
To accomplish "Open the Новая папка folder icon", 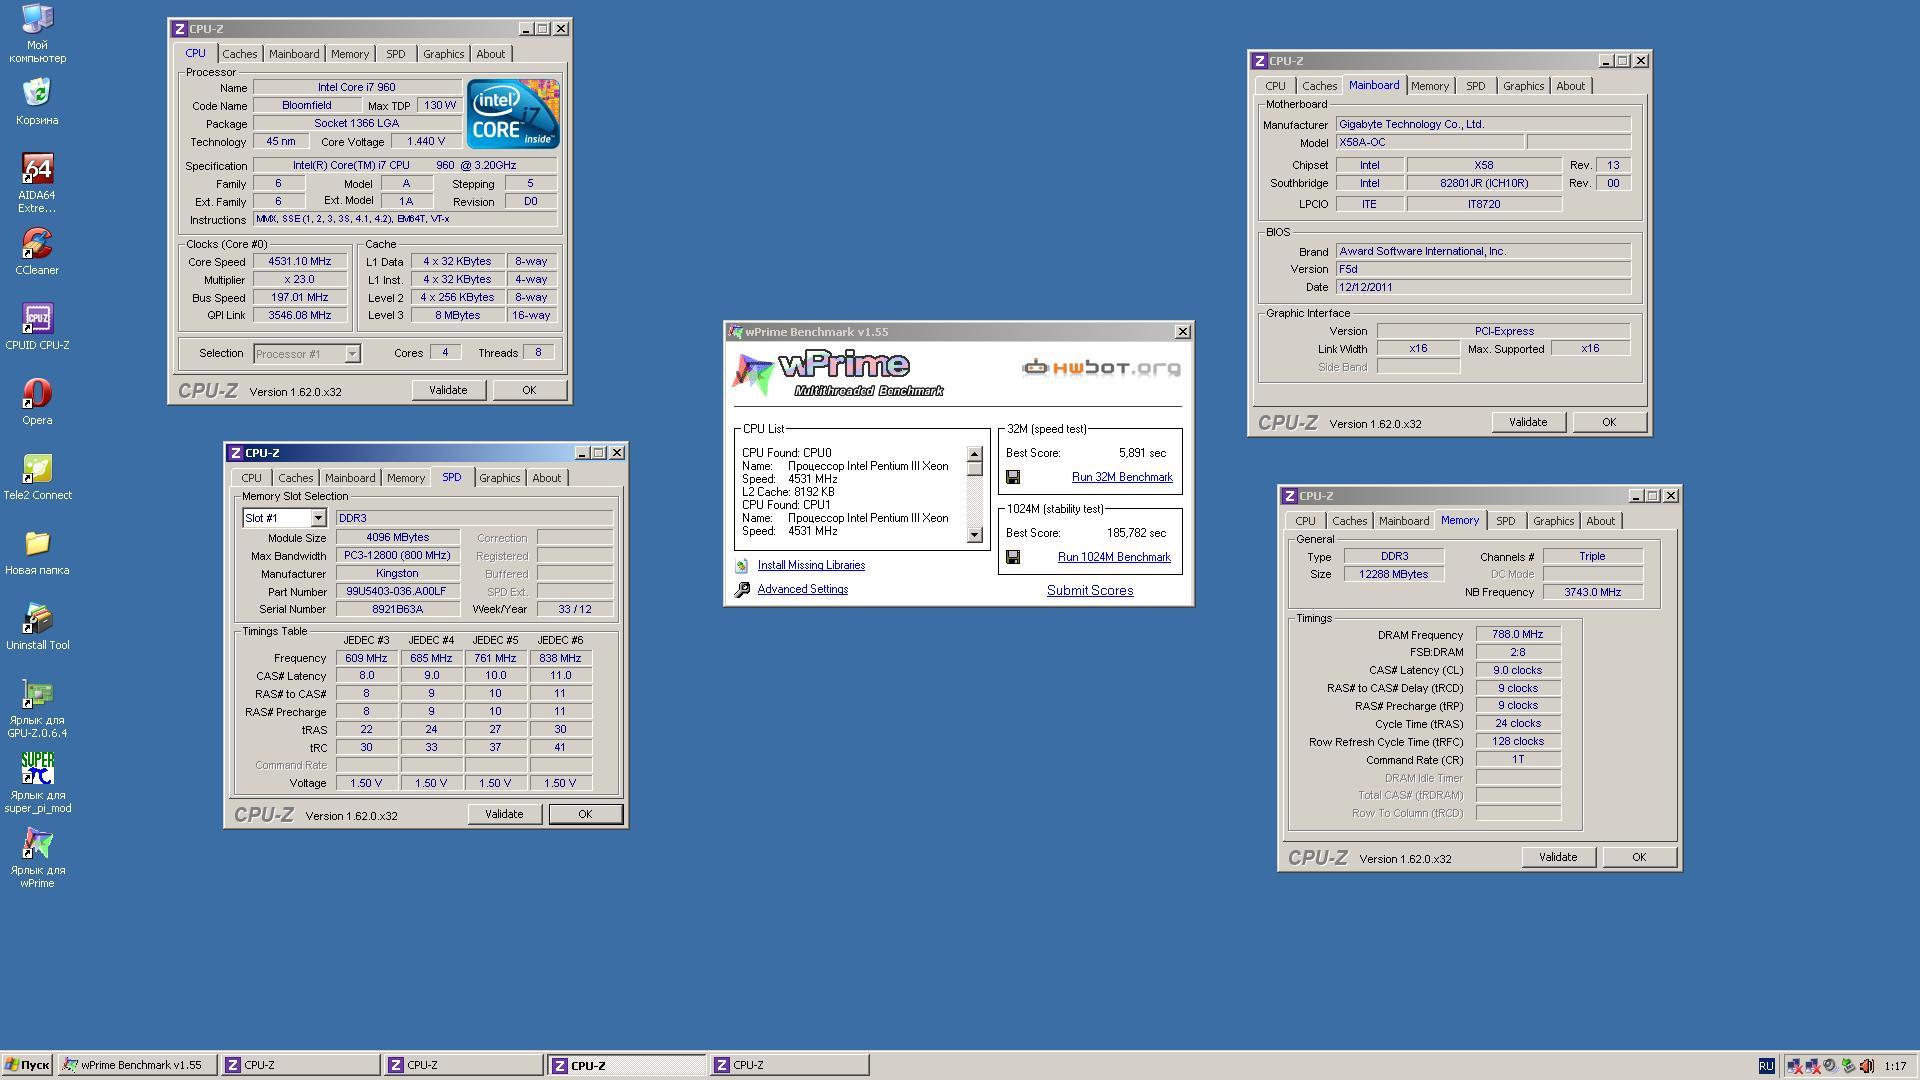I will tap(37, 543).
